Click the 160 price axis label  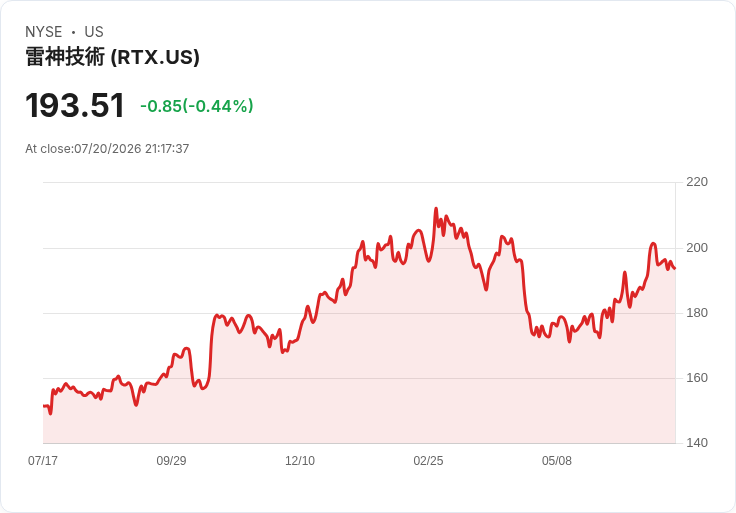[x=697, y=377]
